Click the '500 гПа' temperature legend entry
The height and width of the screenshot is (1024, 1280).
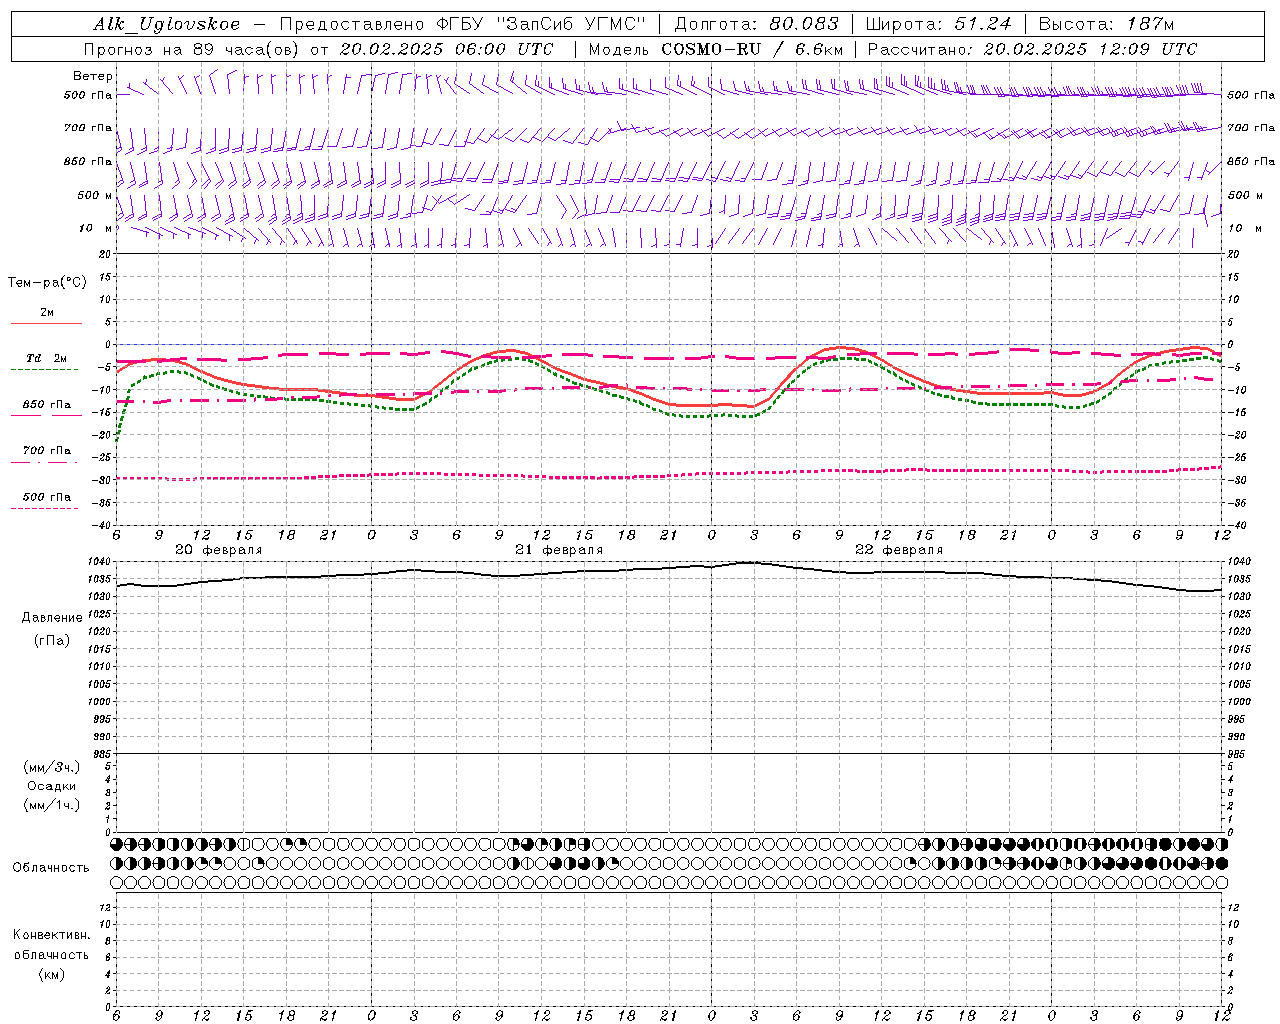47,497
